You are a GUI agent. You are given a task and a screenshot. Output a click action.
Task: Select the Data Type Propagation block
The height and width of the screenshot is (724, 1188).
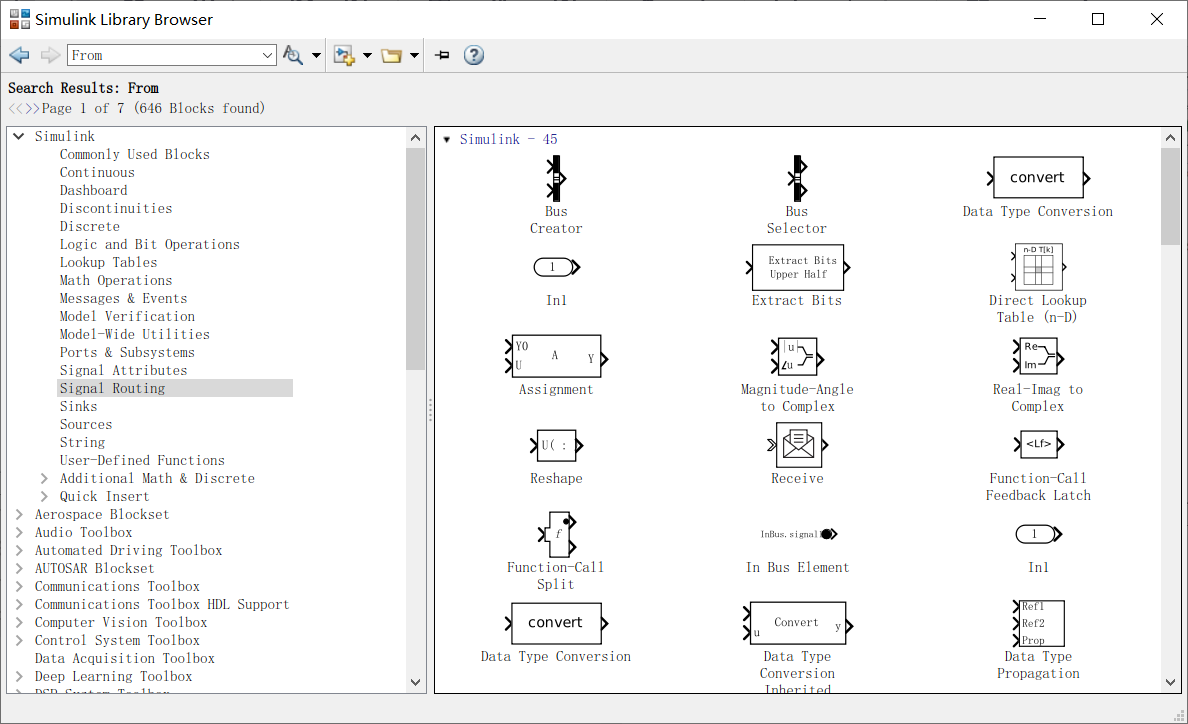click(x=1038, y=623)
